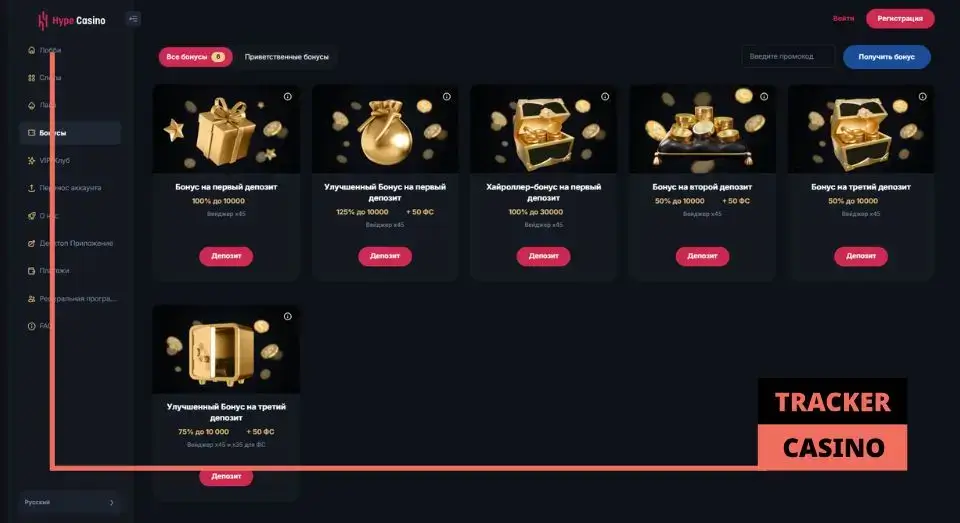Image resolution: width=960 pixels, height=523 pixels.
Task: Open info icon on first deposit bonus card
Action: 288,97
